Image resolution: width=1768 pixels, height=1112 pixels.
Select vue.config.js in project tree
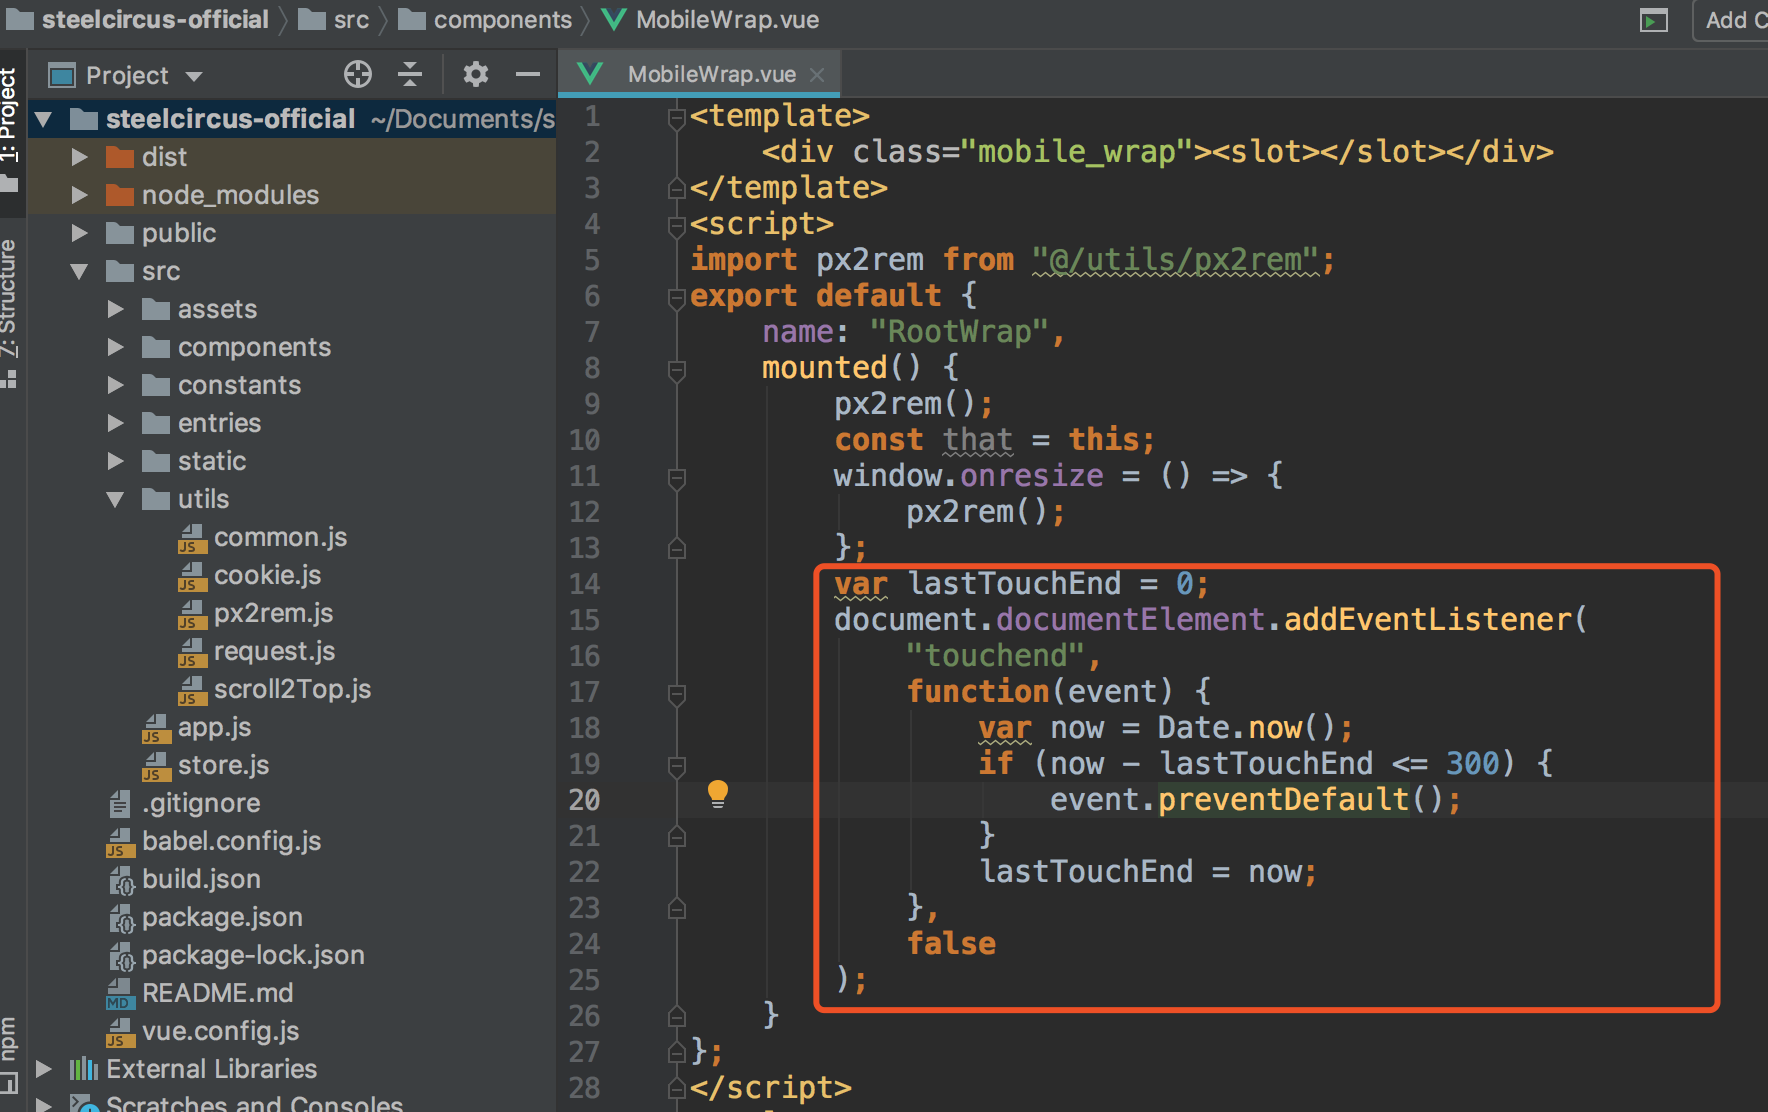click(x=203, y=1031)
